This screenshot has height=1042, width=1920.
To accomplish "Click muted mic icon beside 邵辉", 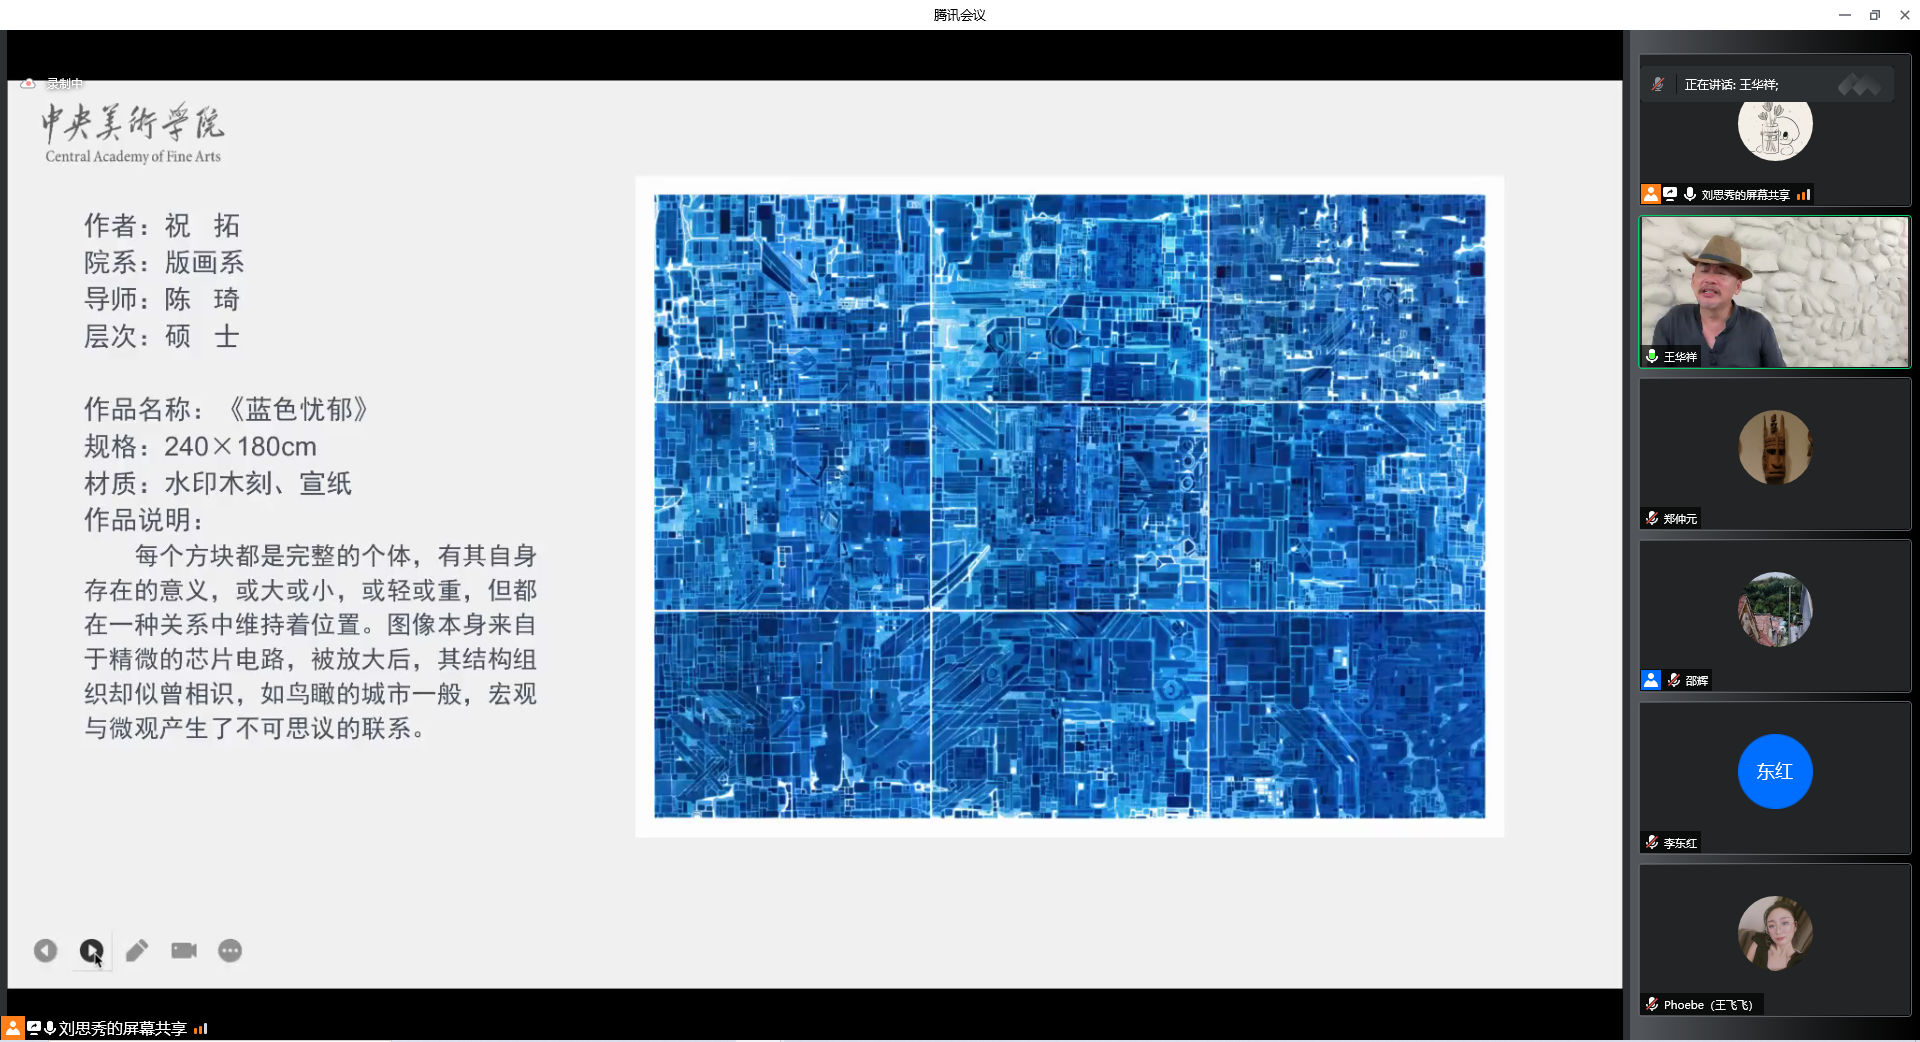I will pos(1674,680).
